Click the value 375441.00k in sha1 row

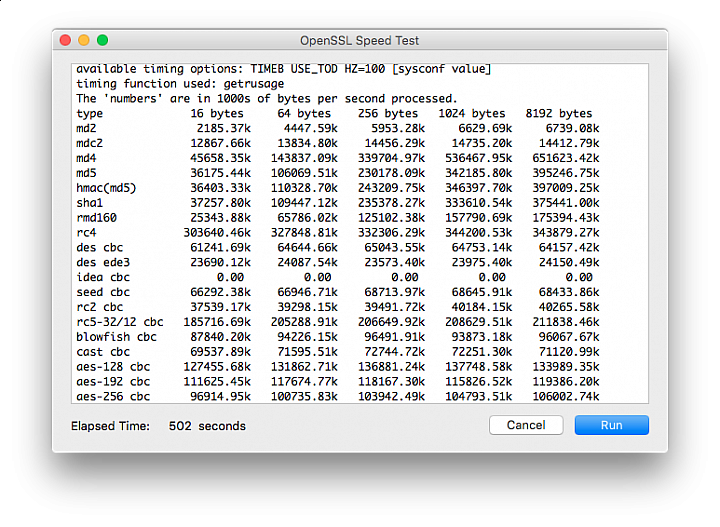point(566,203)
